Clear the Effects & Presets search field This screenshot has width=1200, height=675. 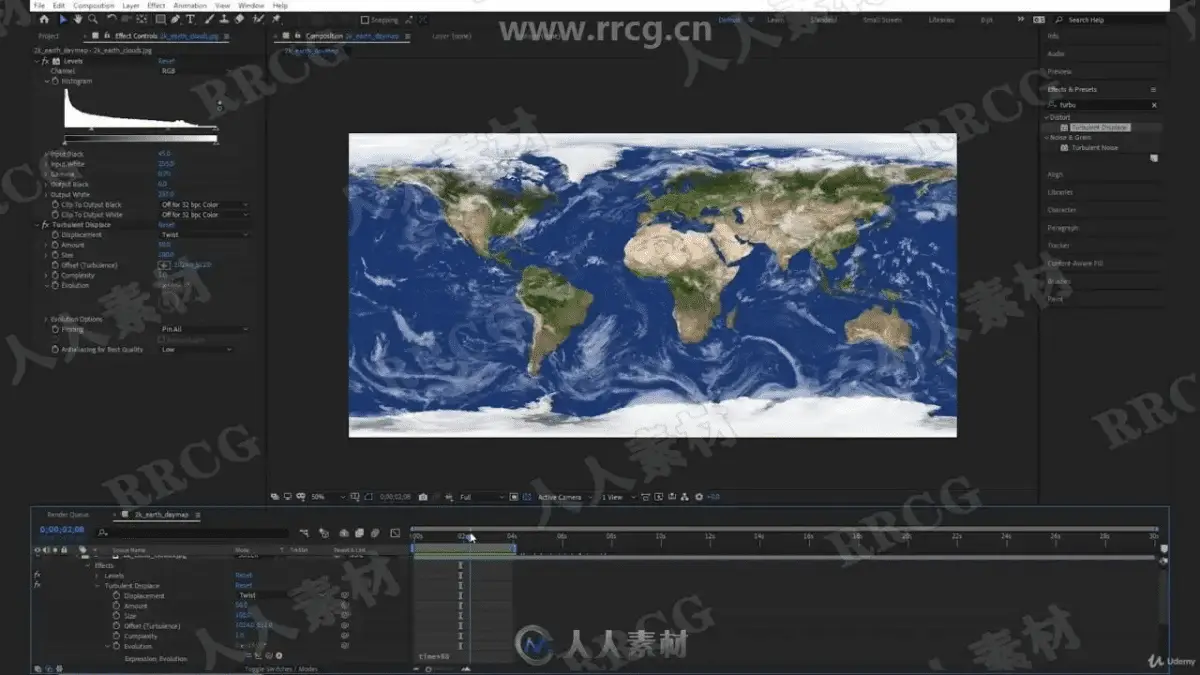point(1154,105)
